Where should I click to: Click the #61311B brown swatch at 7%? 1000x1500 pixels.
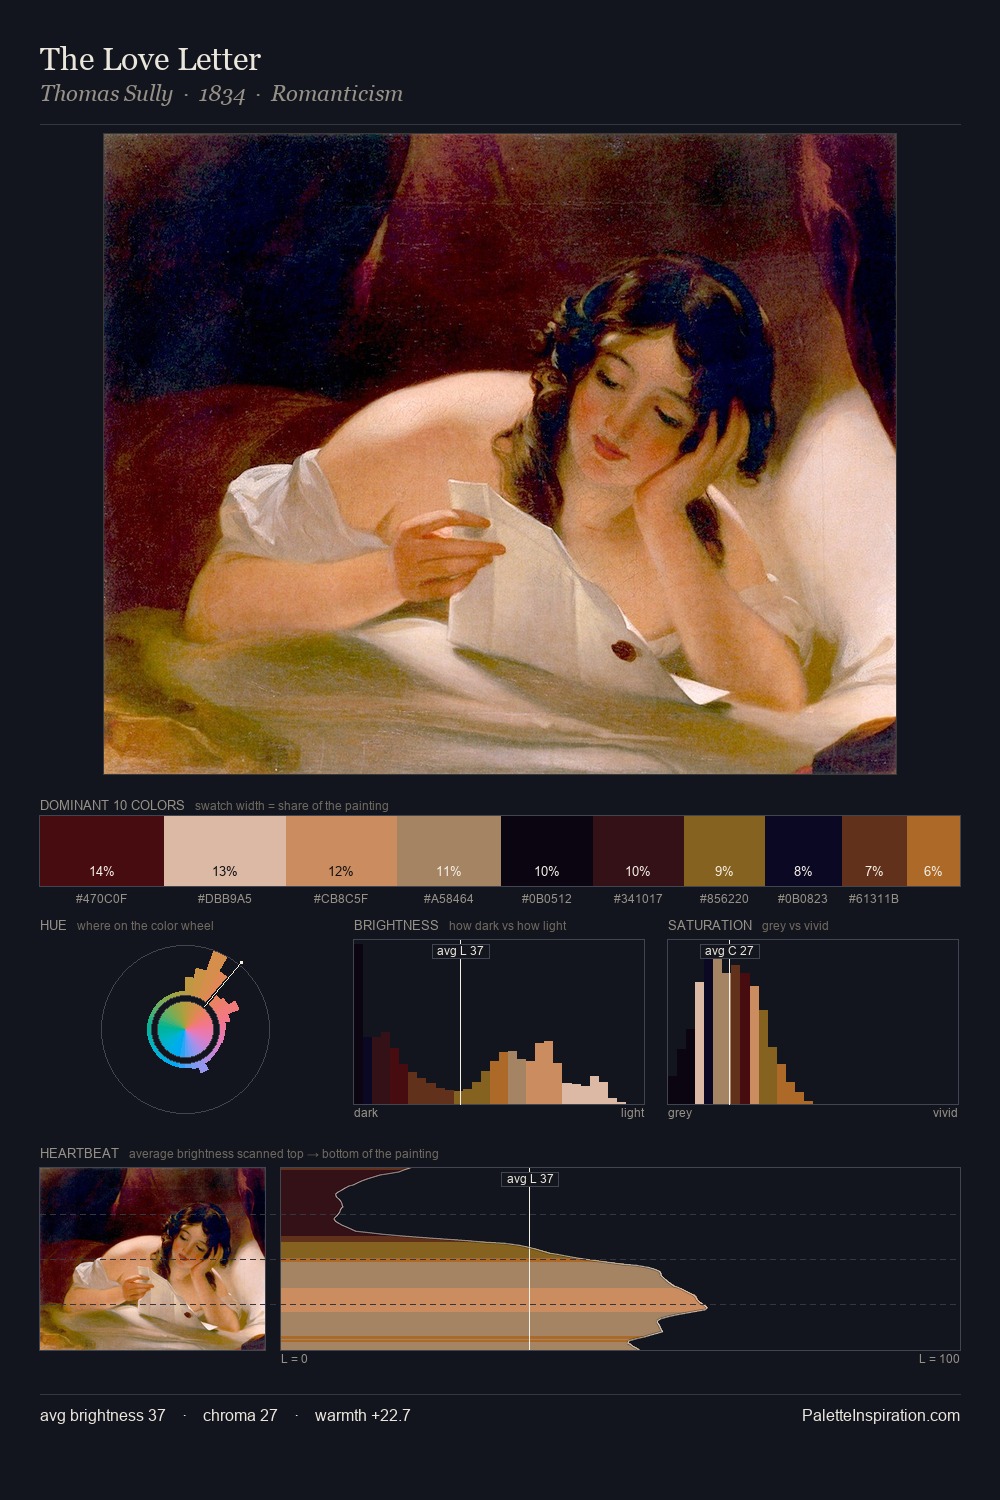coord(874,851)
